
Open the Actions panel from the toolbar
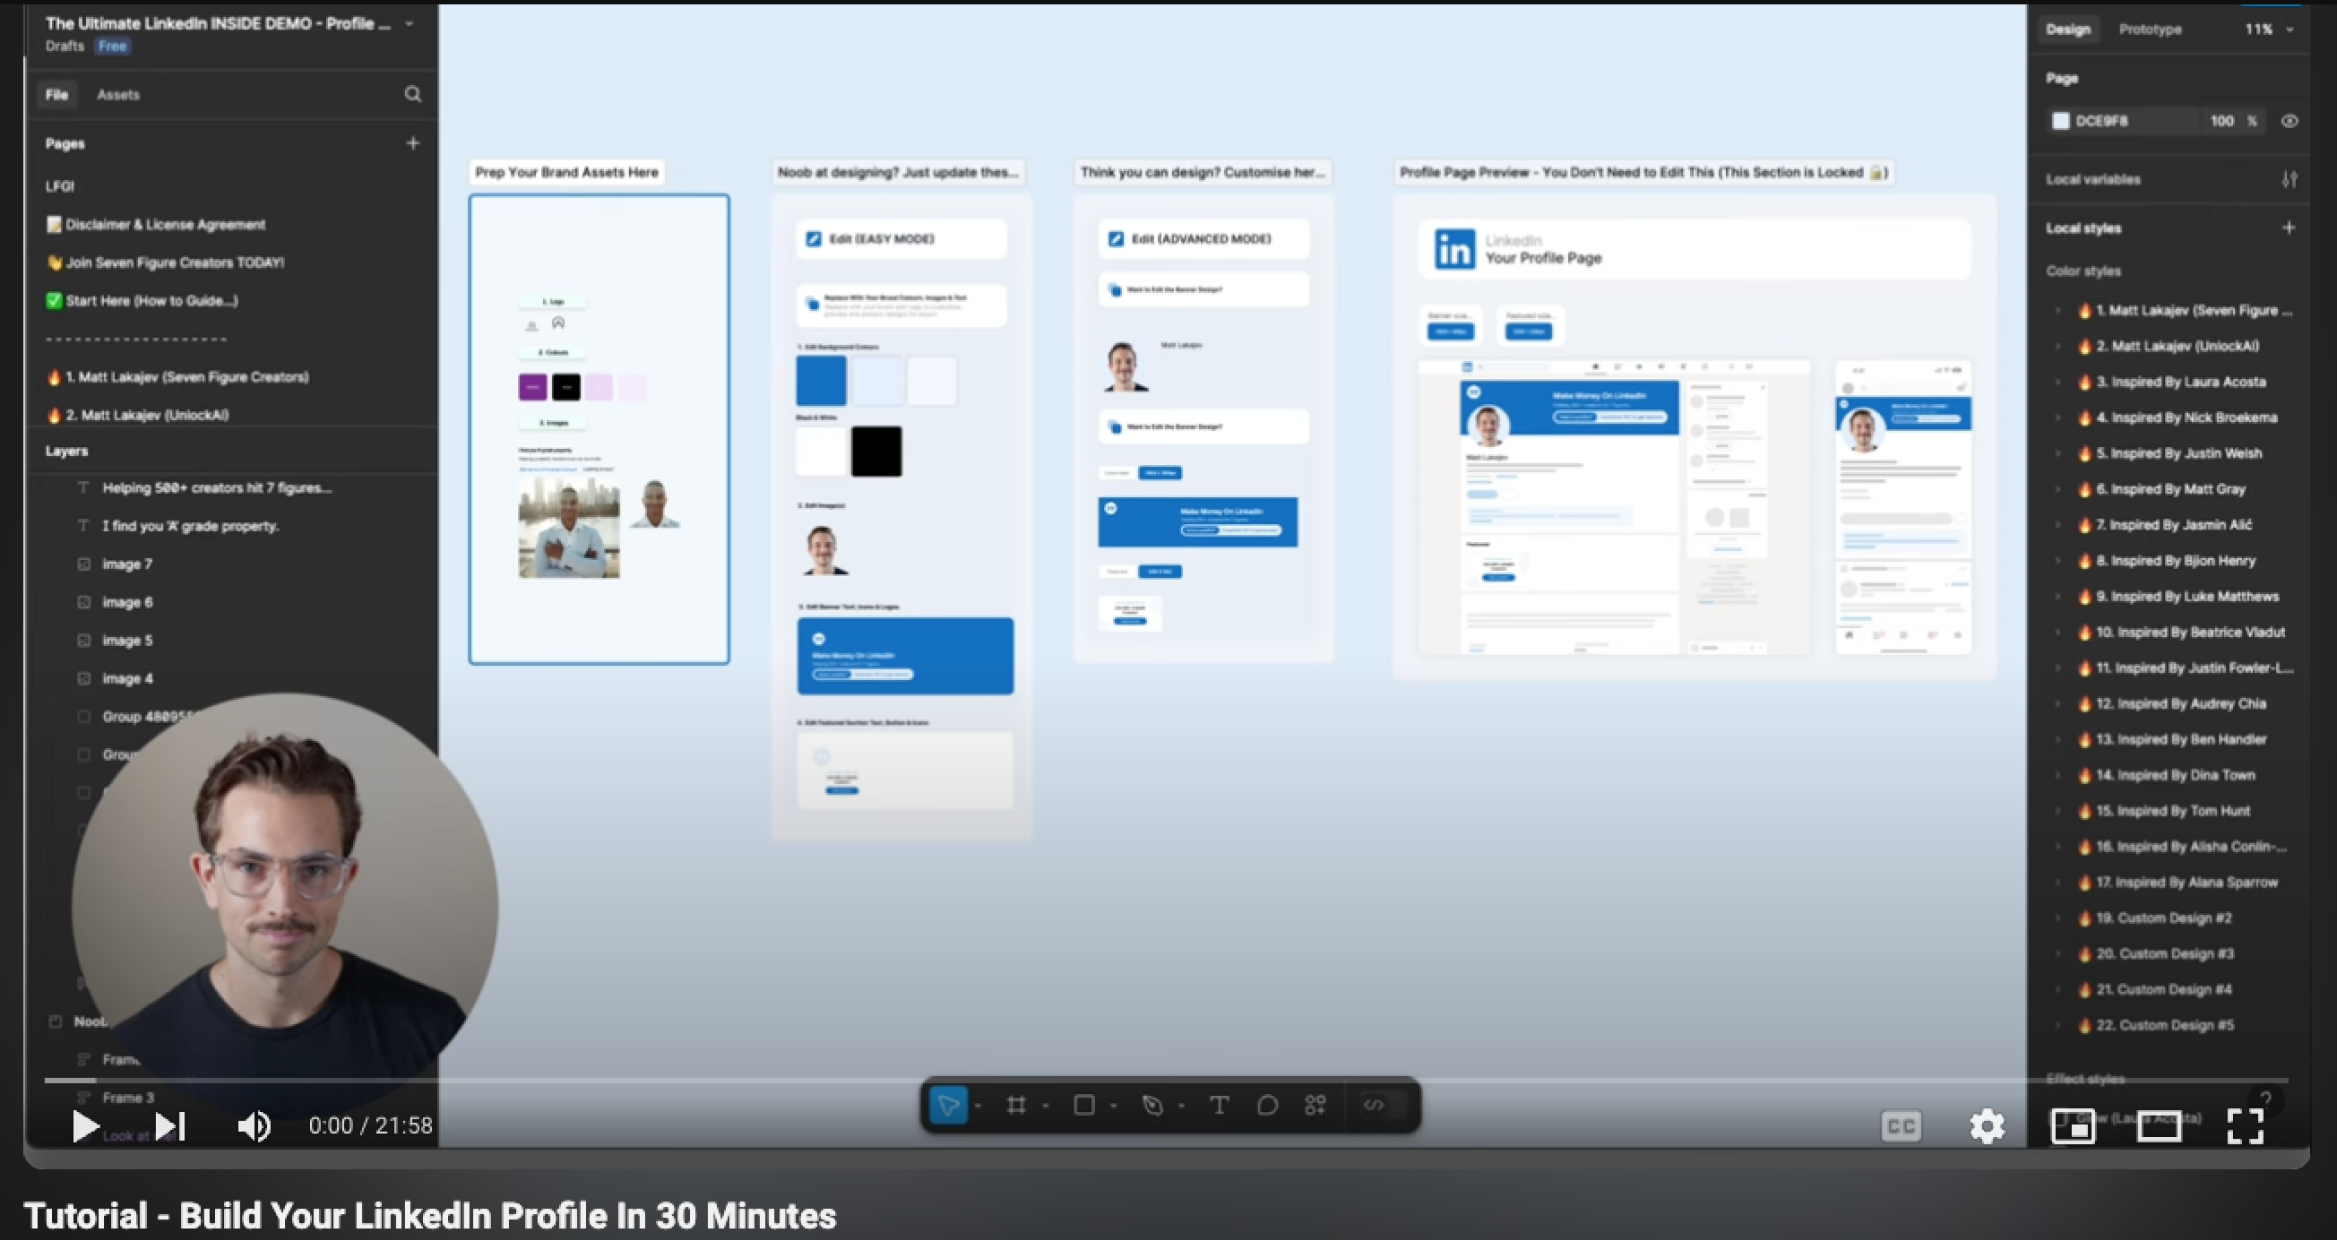click(1314, 1105)
